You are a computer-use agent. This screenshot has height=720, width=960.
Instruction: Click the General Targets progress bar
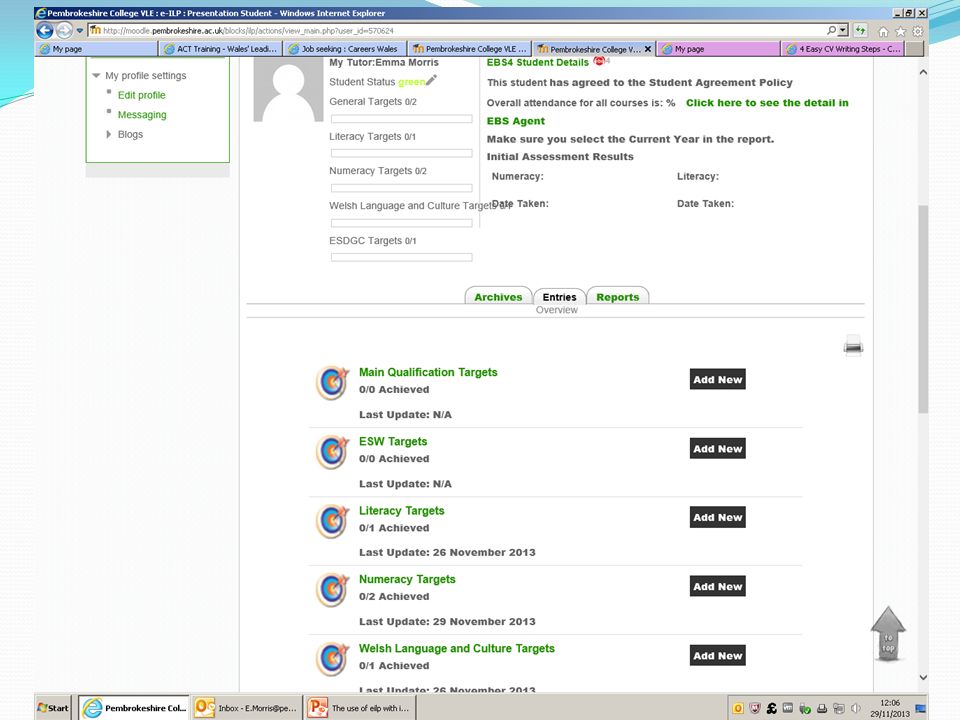click(402, 119)
